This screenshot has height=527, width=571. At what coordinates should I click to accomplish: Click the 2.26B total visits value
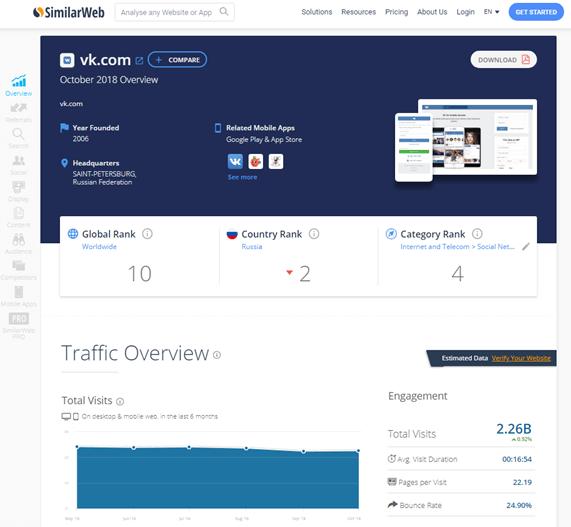tap(514, 429)
